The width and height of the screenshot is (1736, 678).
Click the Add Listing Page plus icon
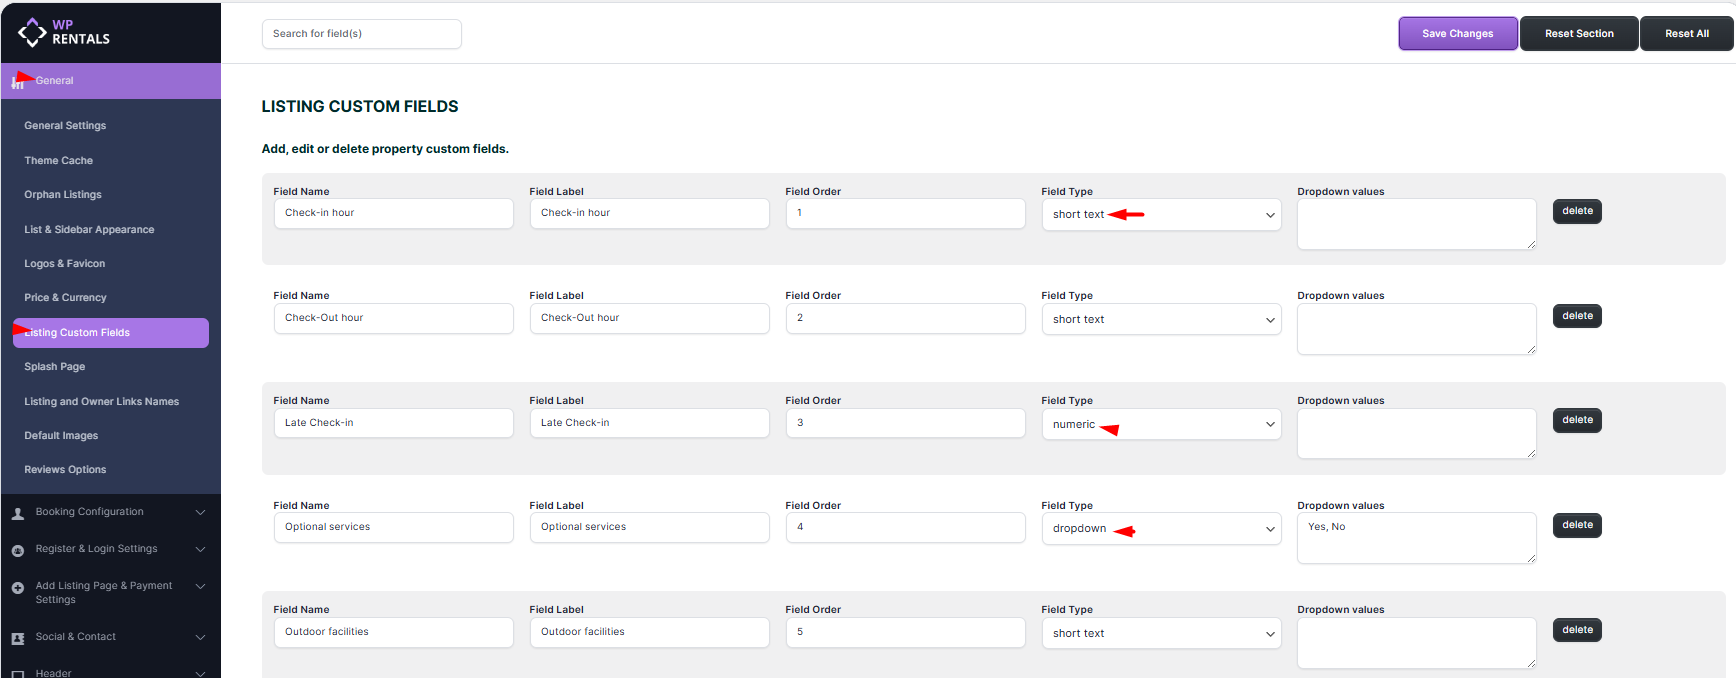pyautogui.click(x=18, y=588)
